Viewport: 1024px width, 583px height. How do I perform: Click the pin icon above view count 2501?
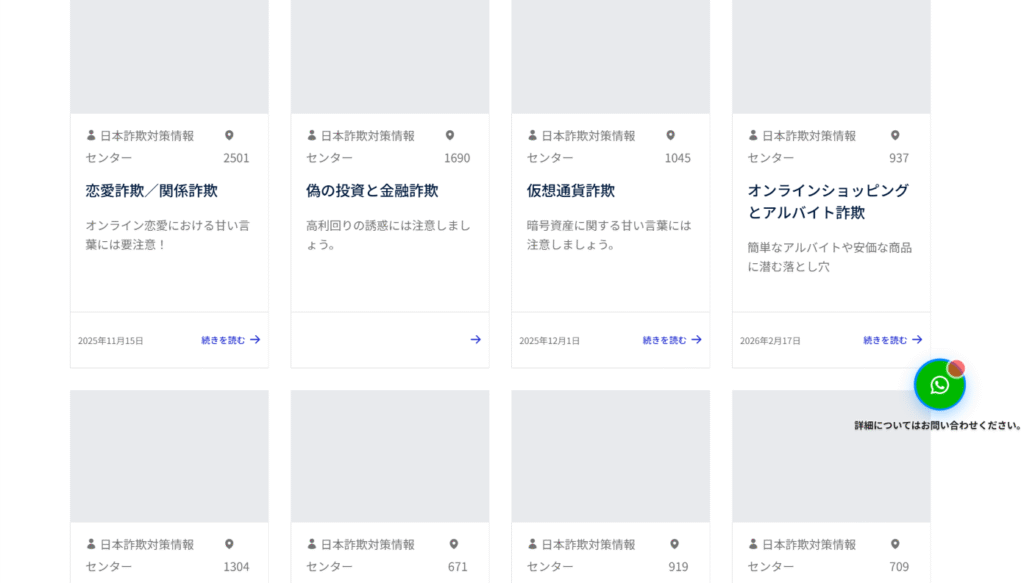[x=229, y=135]
